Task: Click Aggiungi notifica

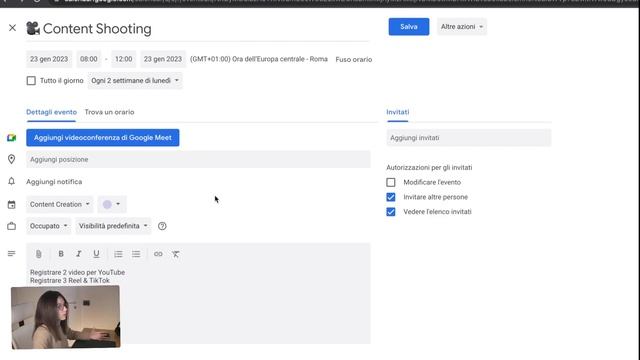Action: [x=54, y=182]
